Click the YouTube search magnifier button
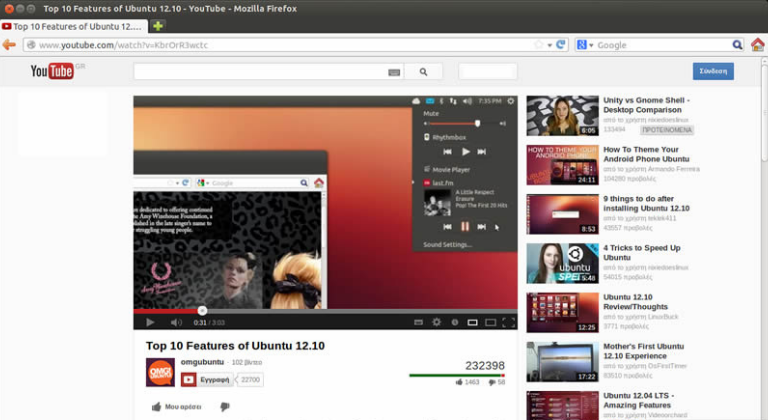Screen dimensions: 768x420 click(x=423, y=72)
